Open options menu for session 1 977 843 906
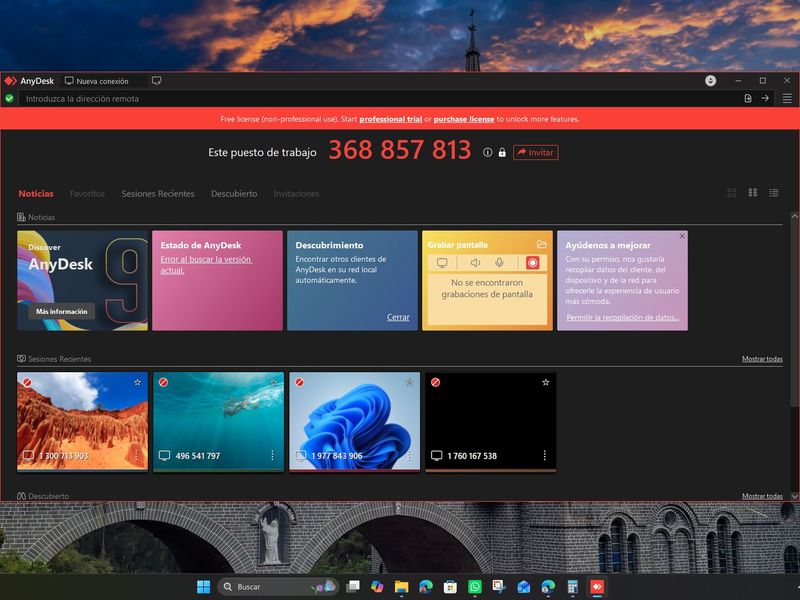This screenshot has height=600, width=800. [409, 455]
